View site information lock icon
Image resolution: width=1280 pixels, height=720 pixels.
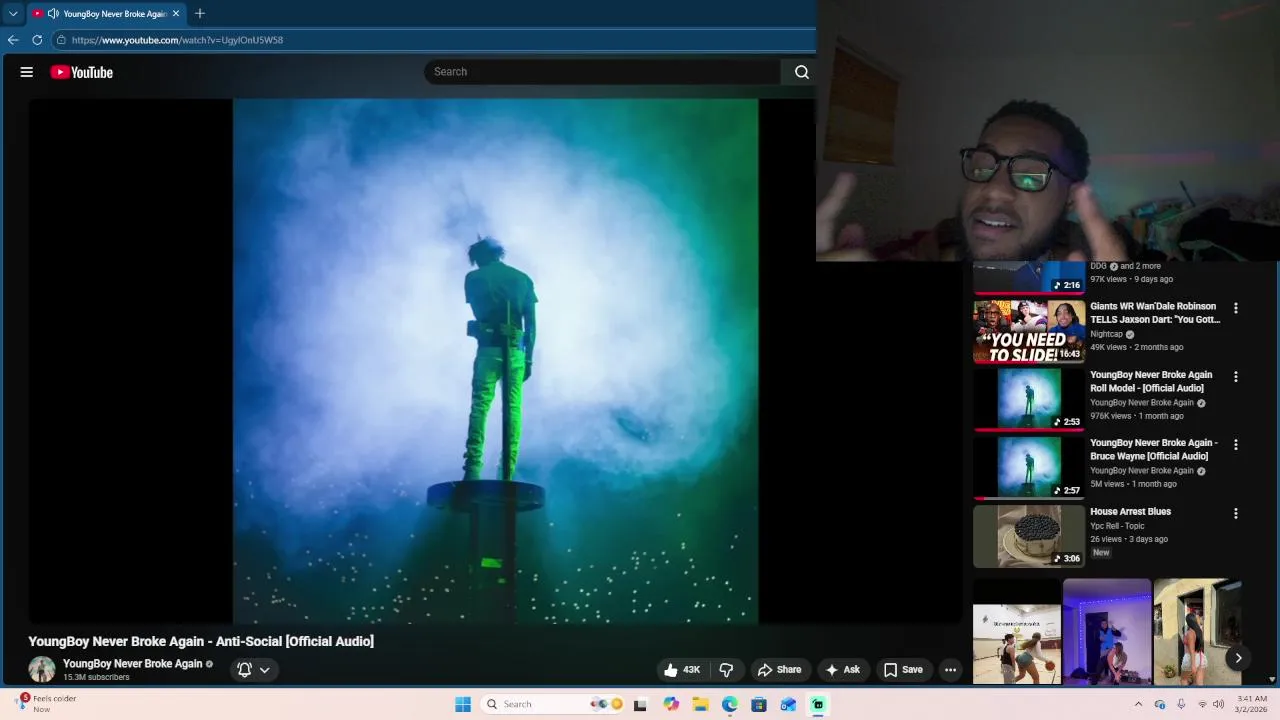pos(61,40)
